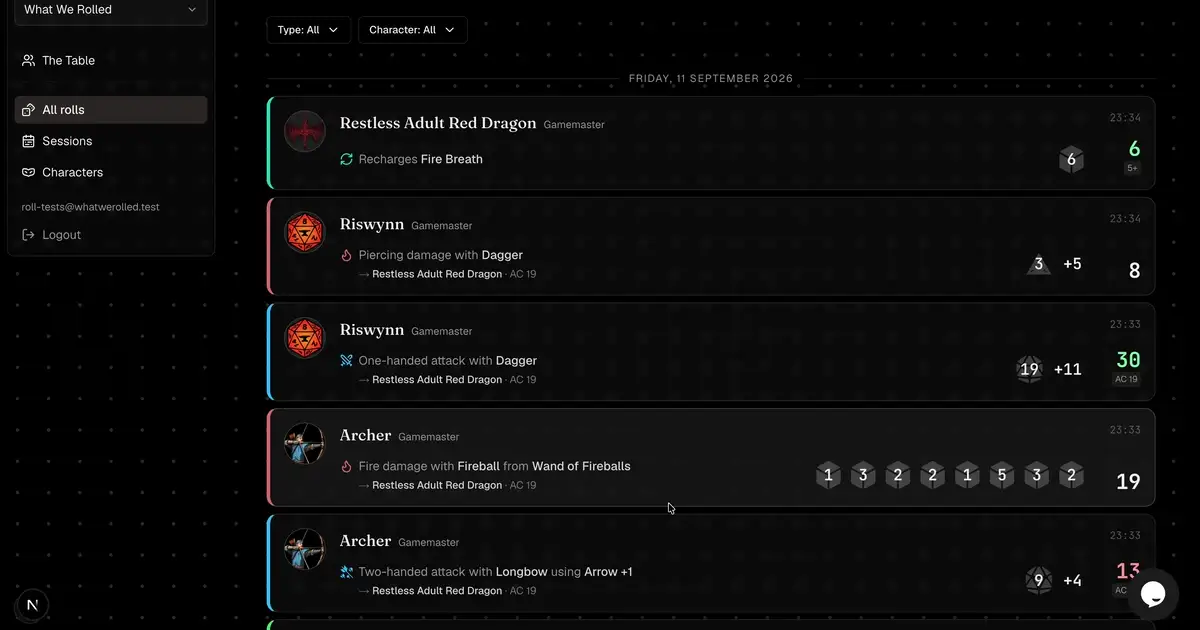Click the dice icon beside All rolls
1200x630 pixels.
tap(29, 110)
